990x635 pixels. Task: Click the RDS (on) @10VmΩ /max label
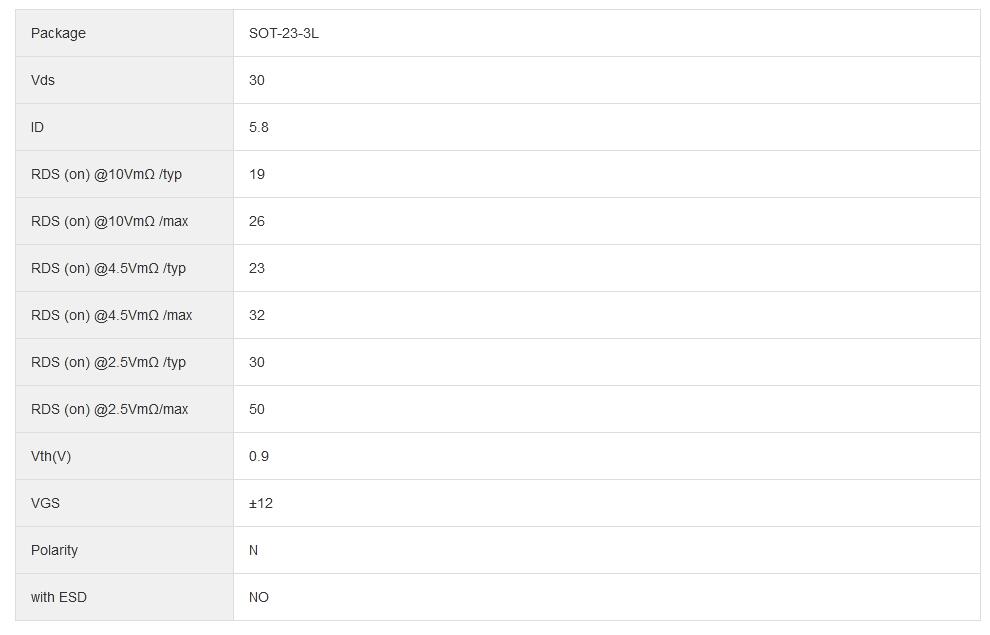click(109, 221)
